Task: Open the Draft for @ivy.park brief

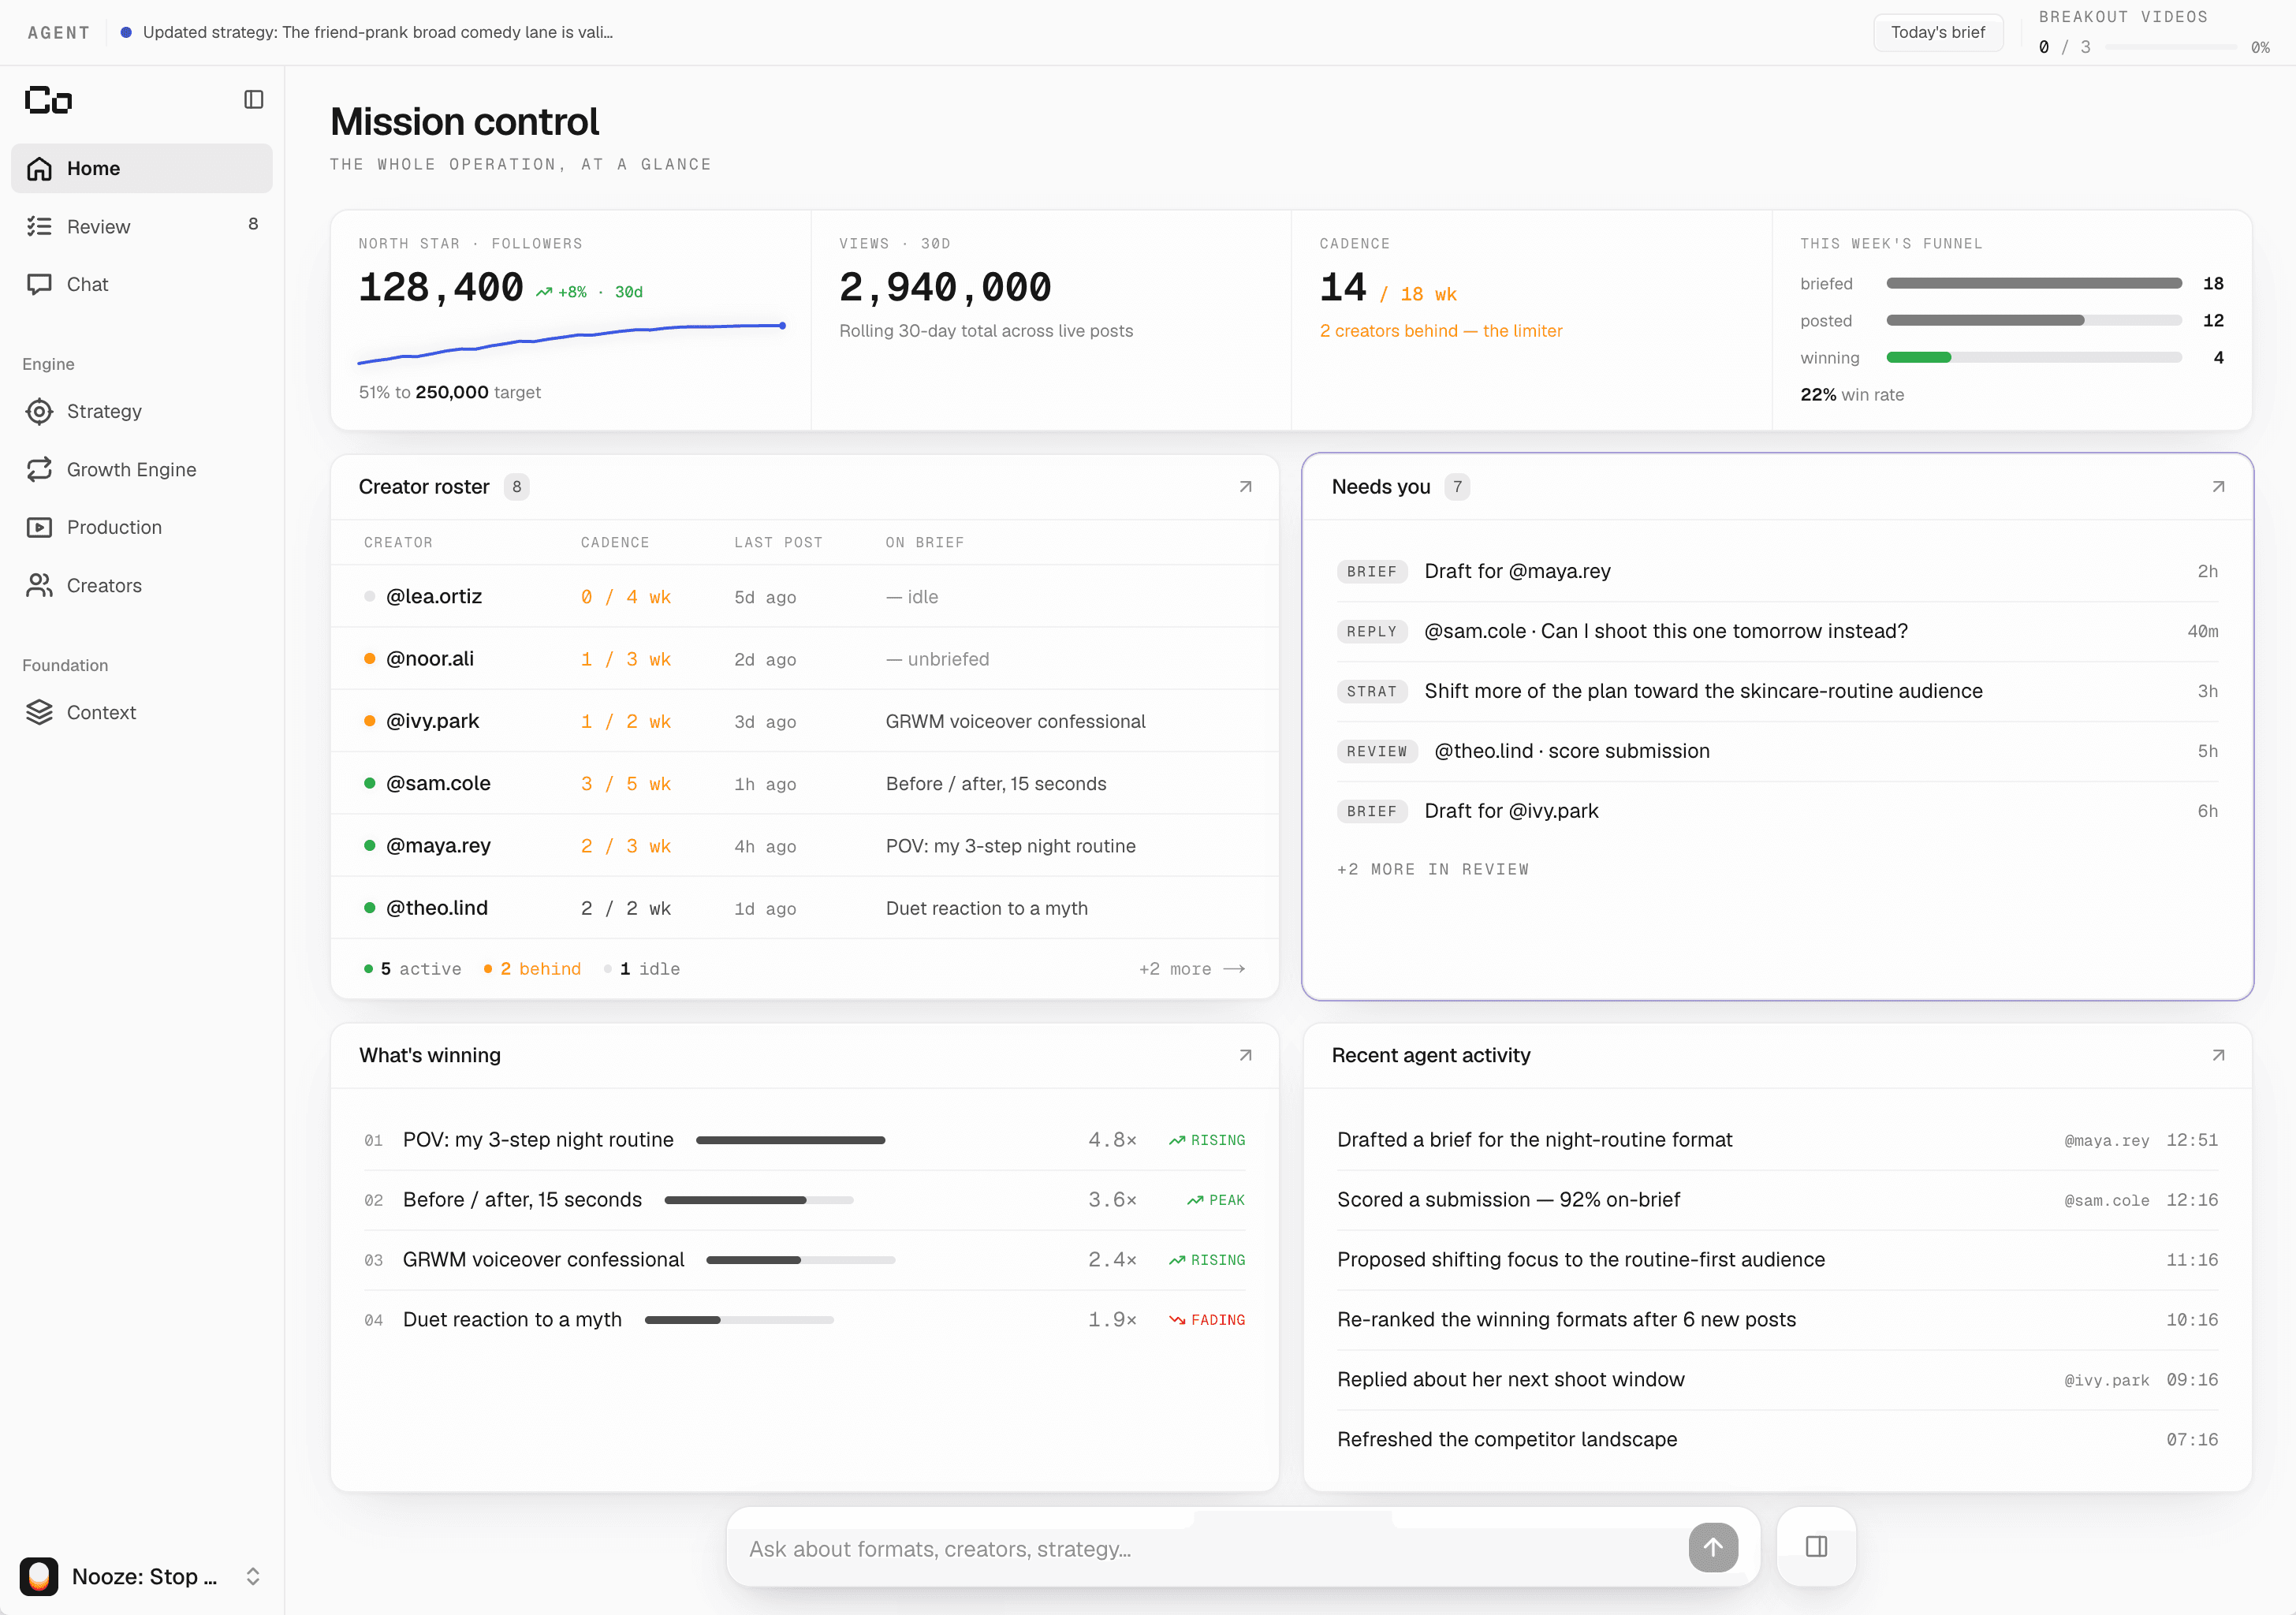Action: click(x=1777, y=811)
